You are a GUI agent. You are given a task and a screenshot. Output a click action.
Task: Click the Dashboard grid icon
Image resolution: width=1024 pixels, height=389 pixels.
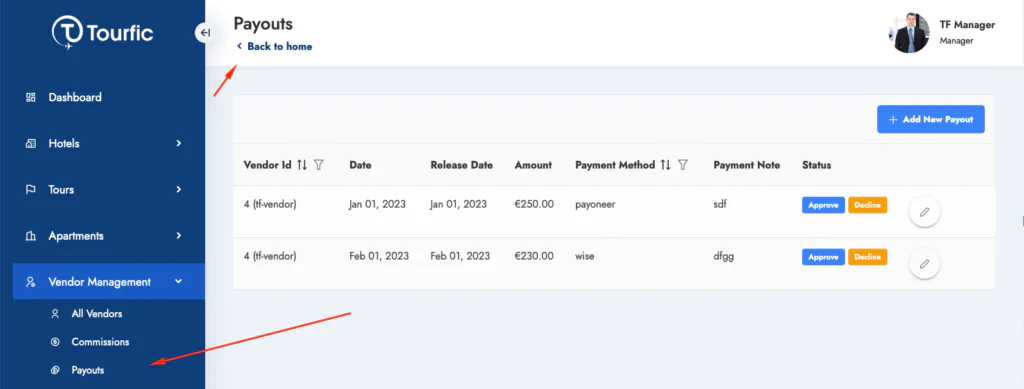30,98
